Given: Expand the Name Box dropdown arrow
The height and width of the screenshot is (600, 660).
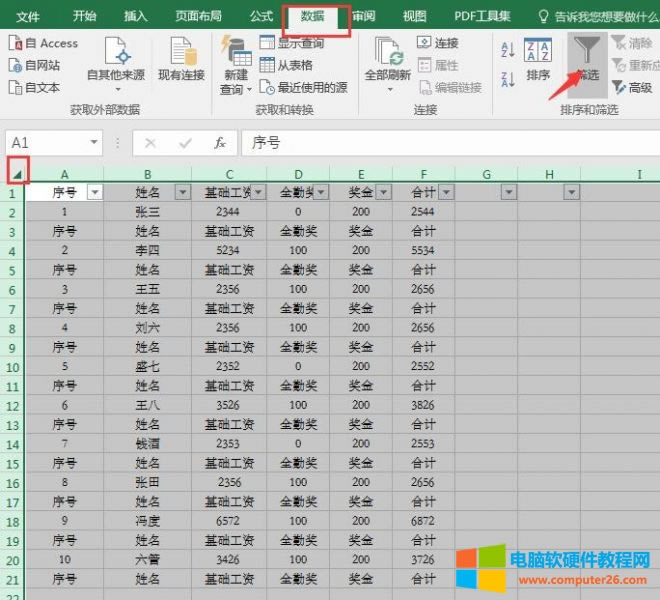Looking at the screenshot, I should click(x=93, y=143).
